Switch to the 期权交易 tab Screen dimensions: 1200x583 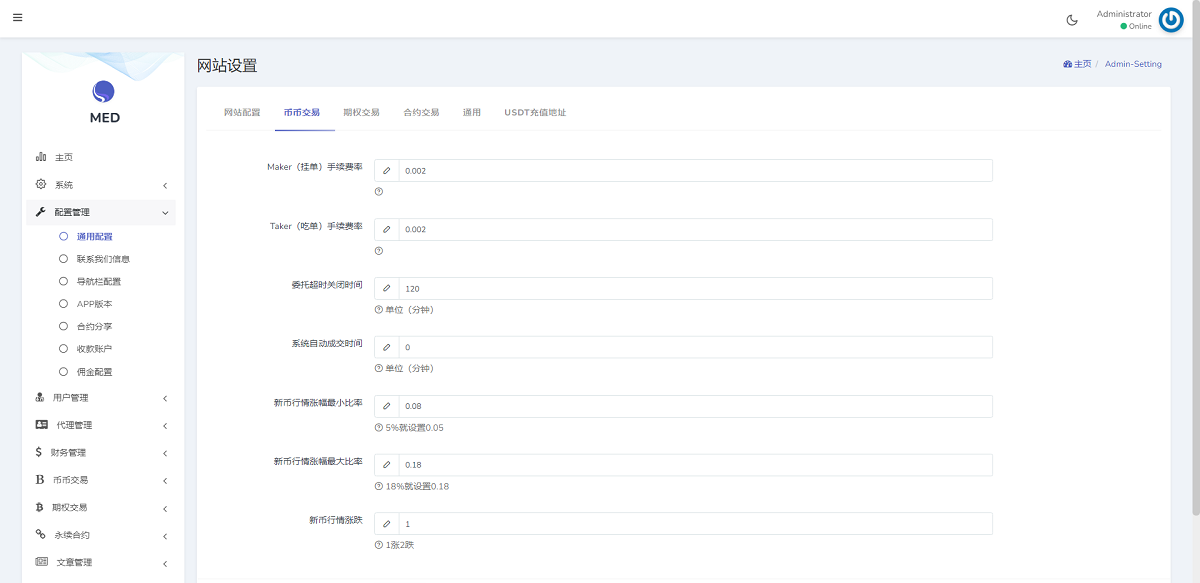coord(361,113)
